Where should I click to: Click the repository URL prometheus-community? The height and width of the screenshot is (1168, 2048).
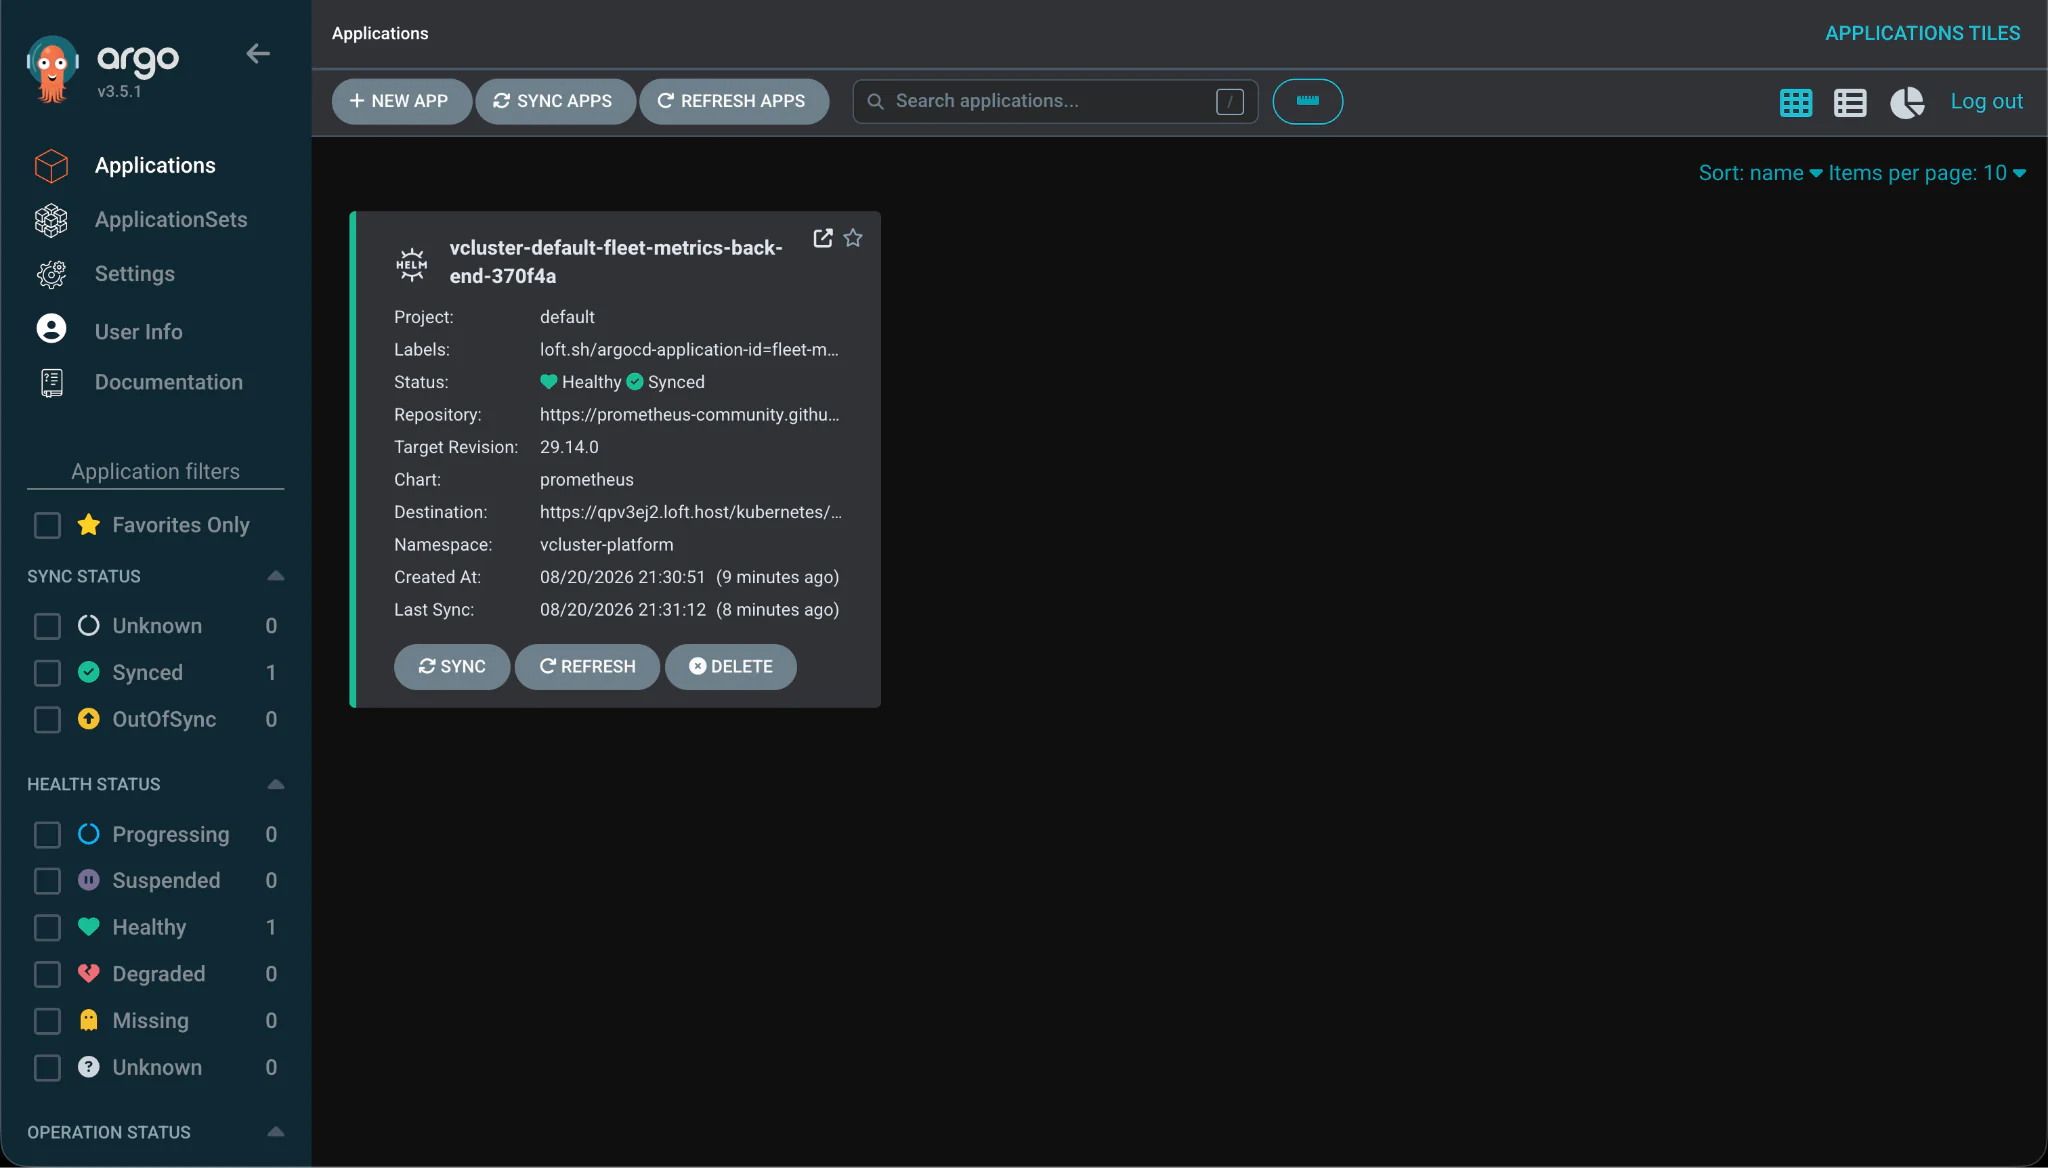tap(689, 415)
